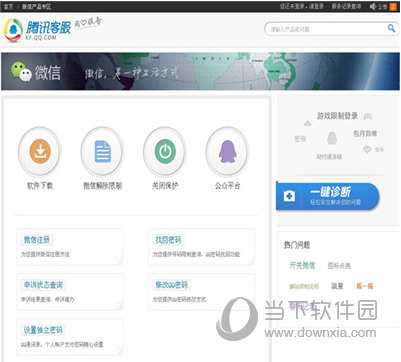Click the orange notification count badge

(x=393, y=6)
